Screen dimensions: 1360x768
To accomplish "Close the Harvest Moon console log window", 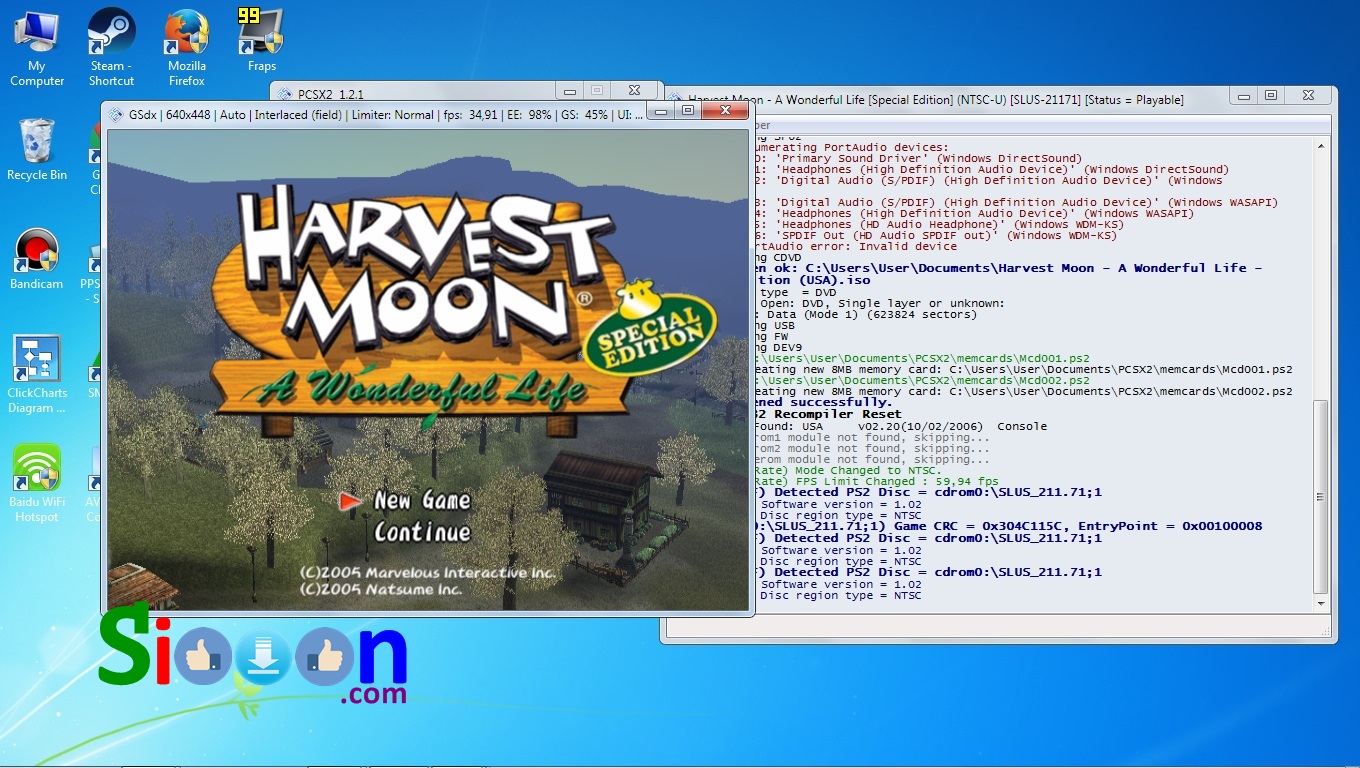I will tap(1308, 96).
